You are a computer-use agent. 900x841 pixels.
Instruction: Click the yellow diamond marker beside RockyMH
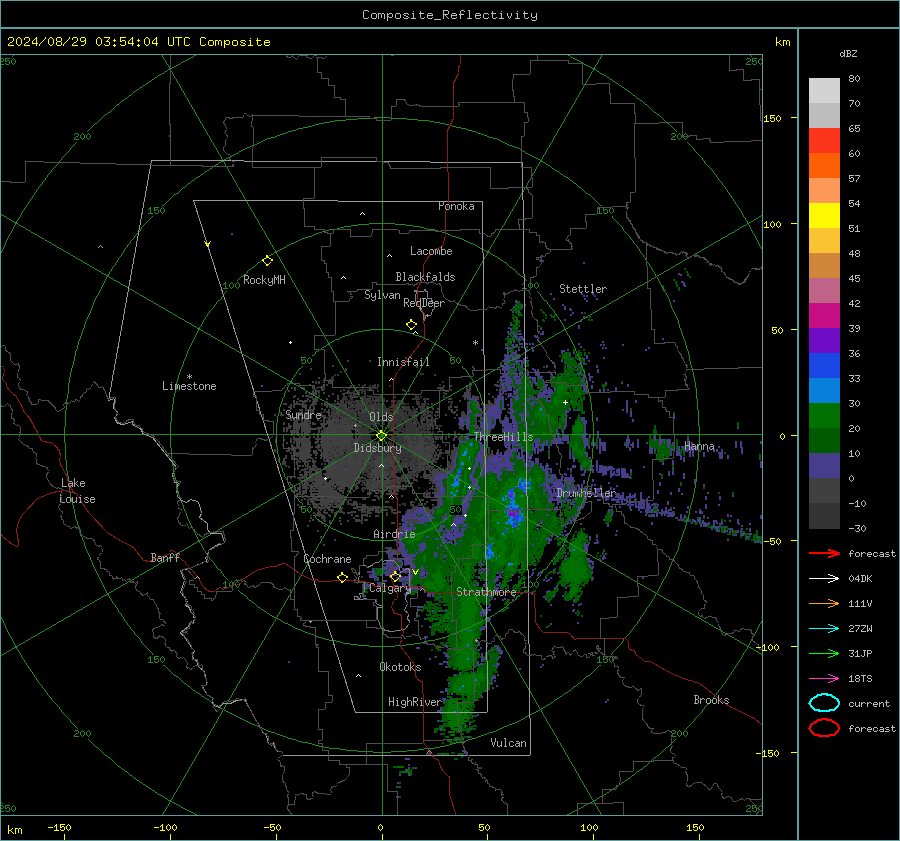[267, 261]
